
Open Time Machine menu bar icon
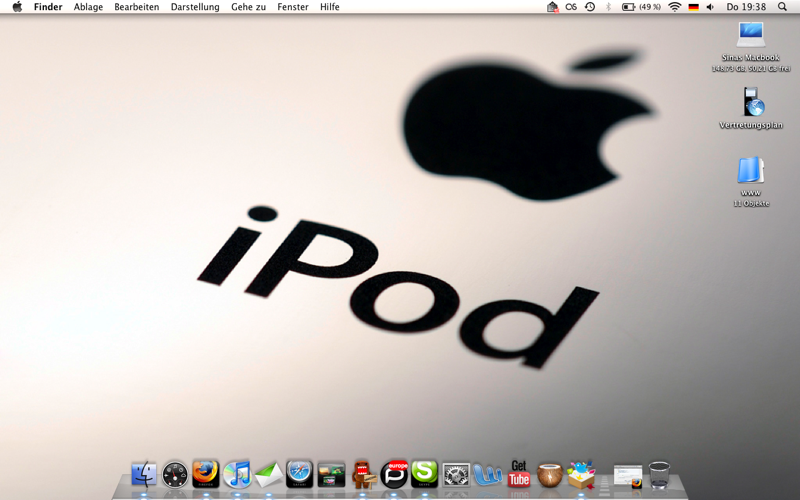[x=590, y=7]
